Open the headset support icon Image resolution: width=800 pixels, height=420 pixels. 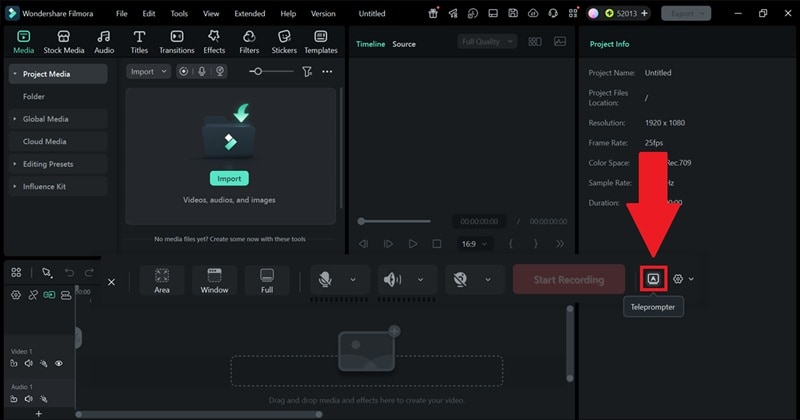(x=553, y=13)
